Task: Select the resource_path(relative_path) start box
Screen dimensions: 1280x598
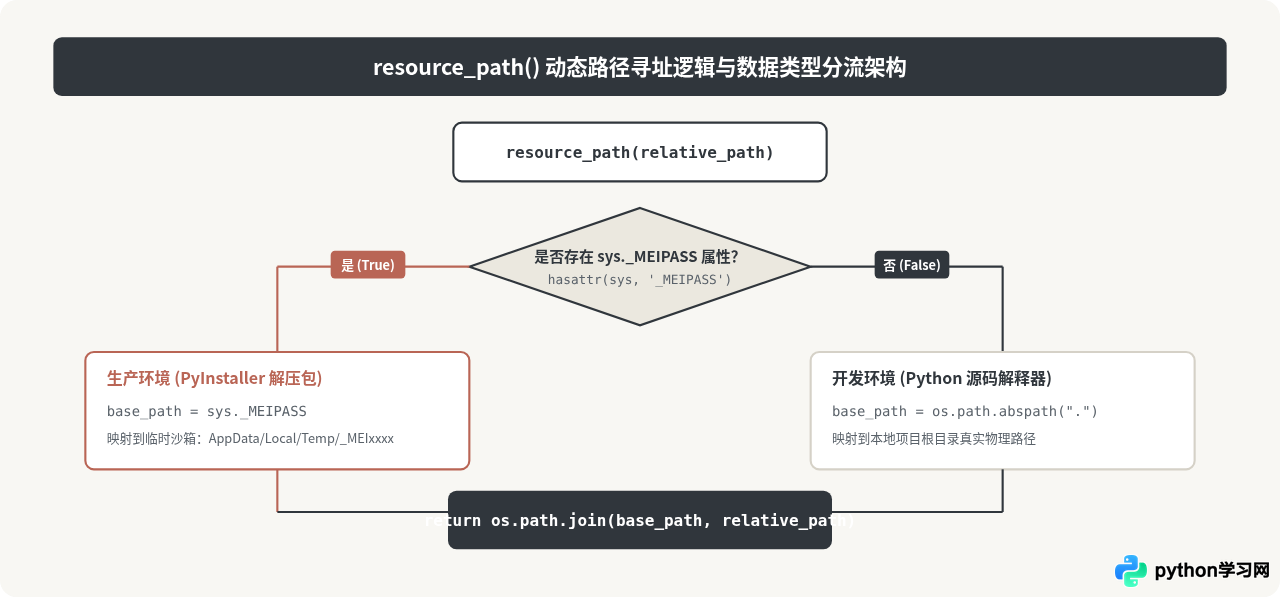Action: pos(640,152)
